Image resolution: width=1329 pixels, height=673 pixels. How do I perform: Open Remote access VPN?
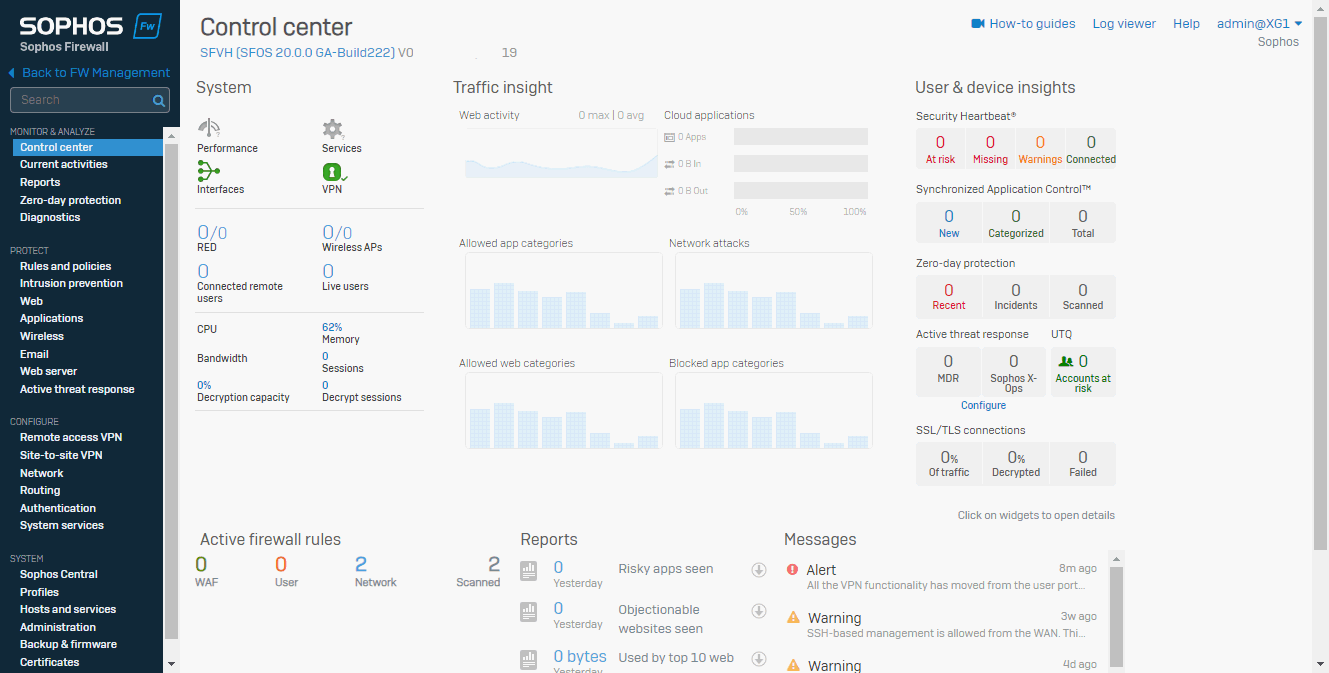(71, 438)
